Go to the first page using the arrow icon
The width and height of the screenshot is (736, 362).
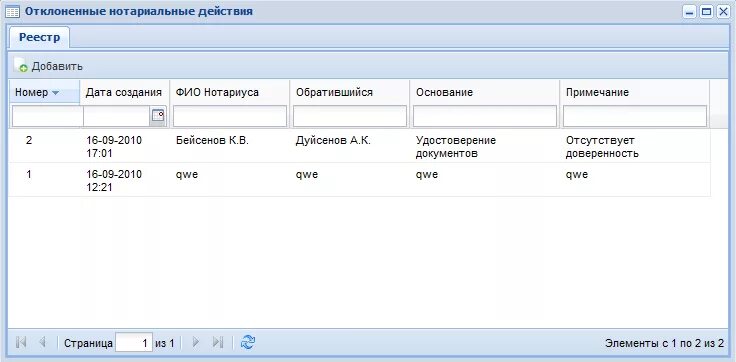coord(21,343)
